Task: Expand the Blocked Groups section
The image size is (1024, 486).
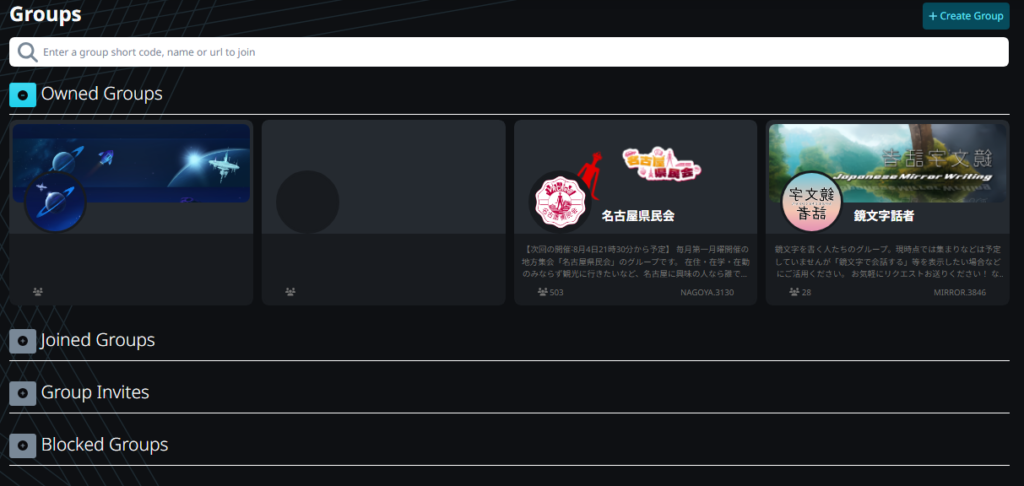Action: (23, 445)
